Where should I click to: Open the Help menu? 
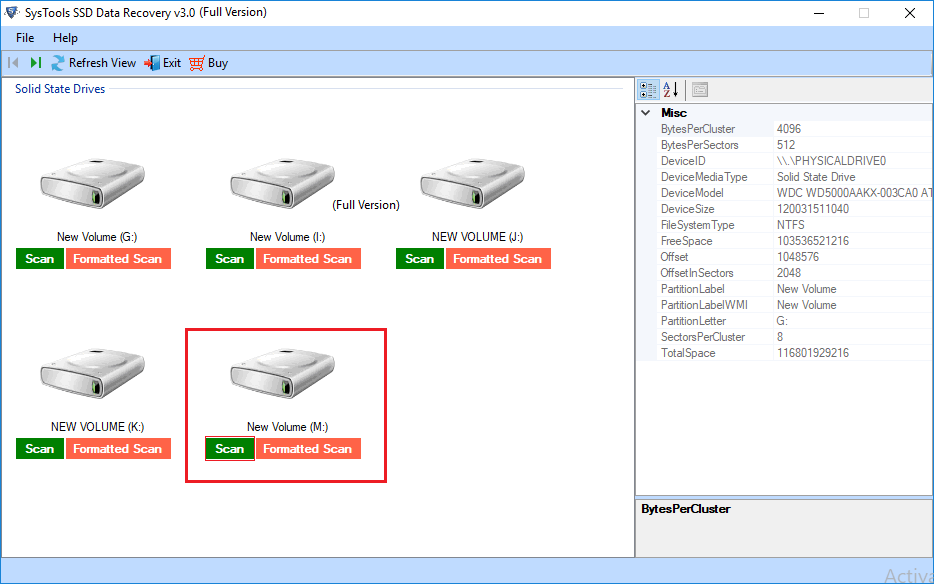[65, 38]
